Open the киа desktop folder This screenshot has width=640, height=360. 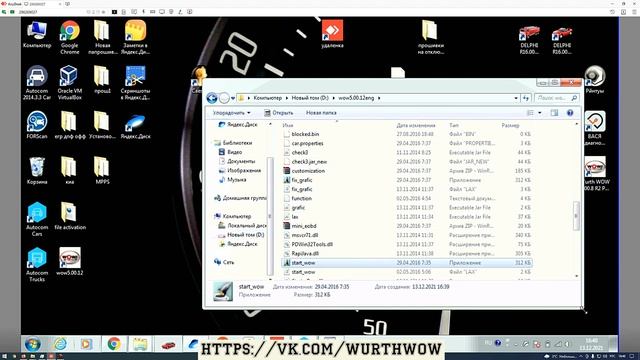pos(69,171)
